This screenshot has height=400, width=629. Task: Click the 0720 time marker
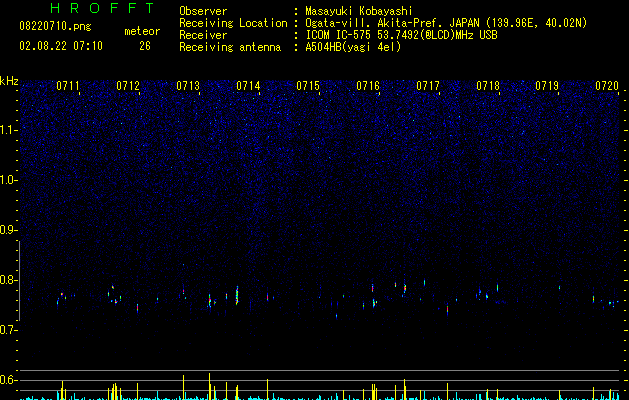coord(607,86)
